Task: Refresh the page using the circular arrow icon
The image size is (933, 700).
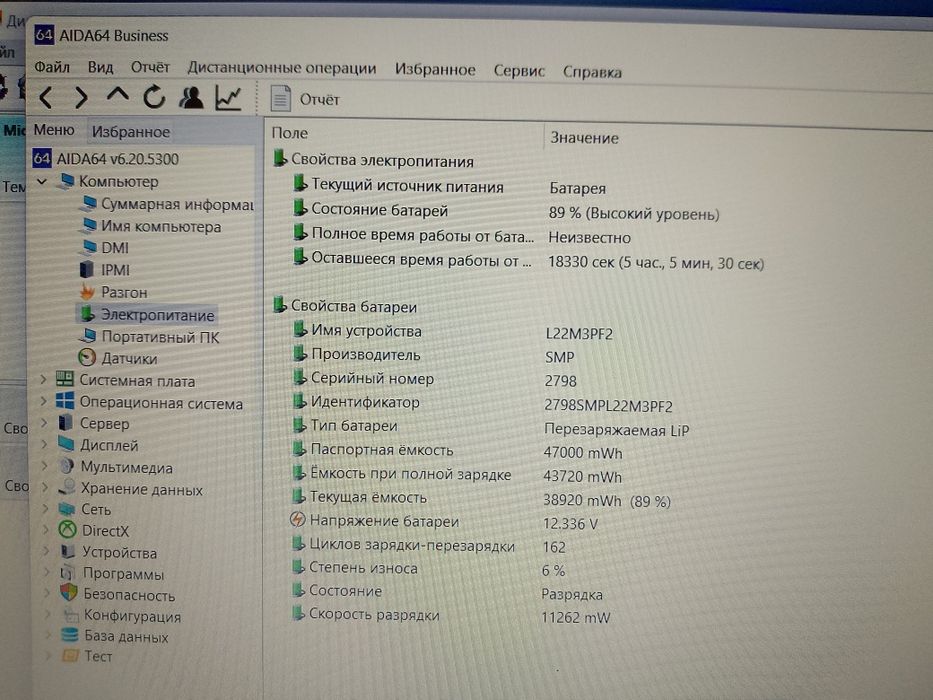Action: click(154, 96)
